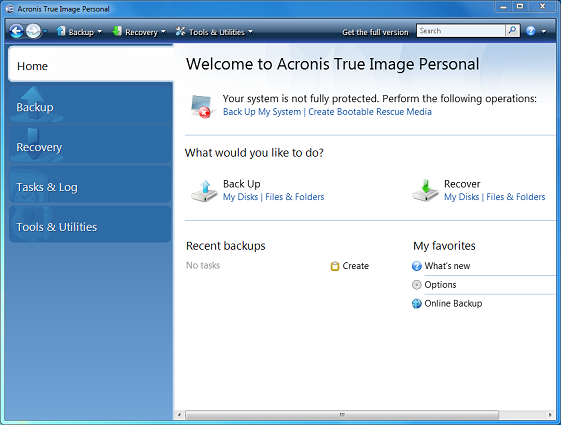
Task: Expand the Backup toolbar dropdown arrow
Action: coord(99,32)
